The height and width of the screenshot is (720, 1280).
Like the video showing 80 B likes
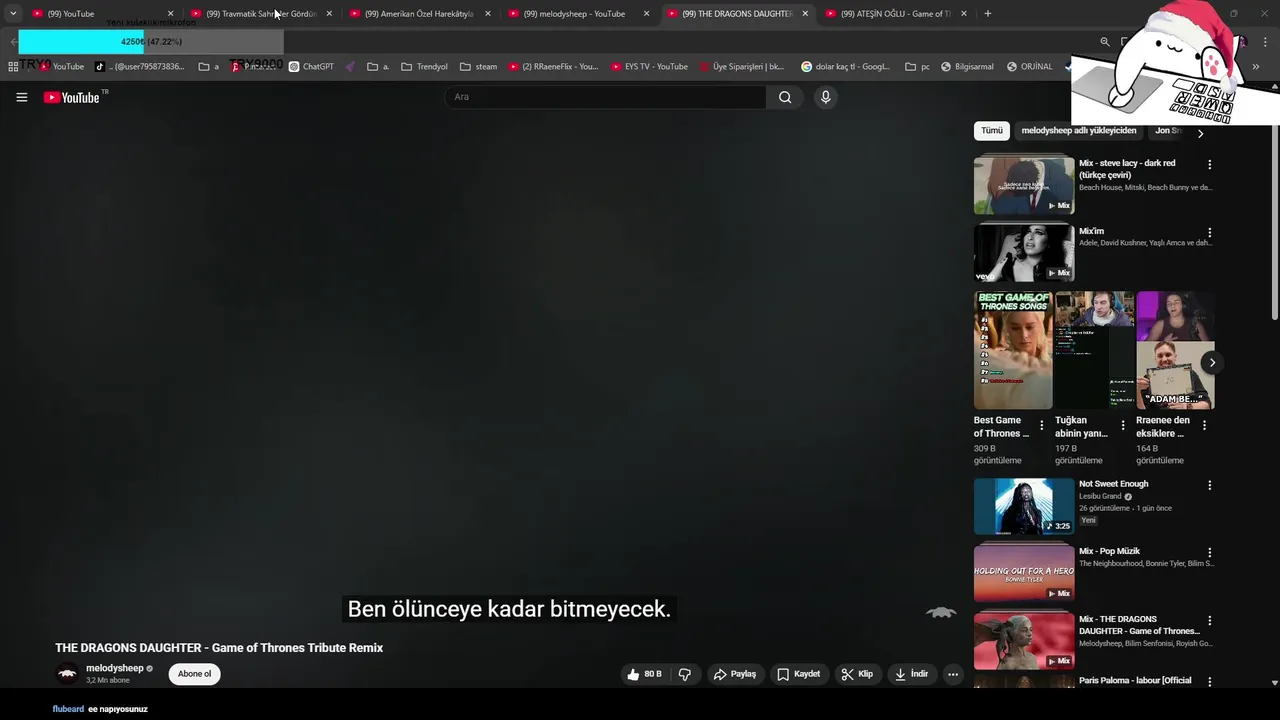(x=645, y=674)
